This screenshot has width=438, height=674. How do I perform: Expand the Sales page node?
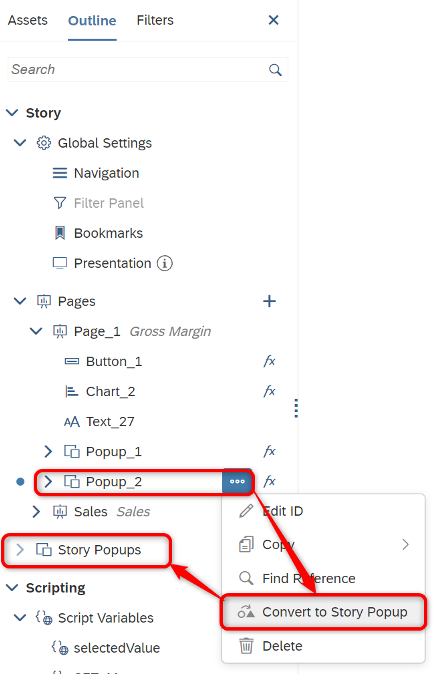tap(36, 512)
